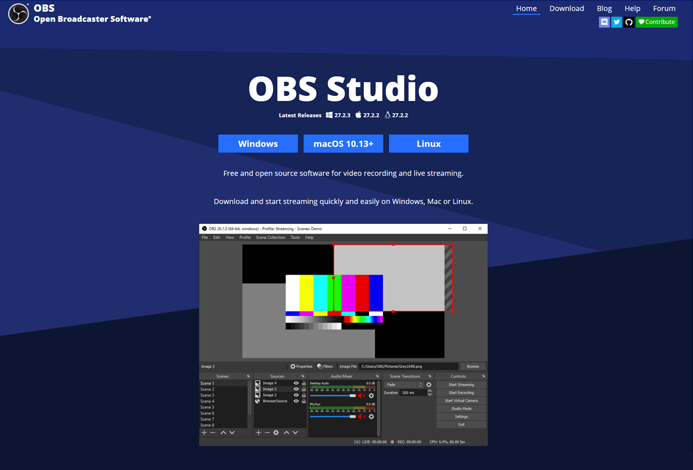This screenshot has width=693, height=470.
Task: Open source properties gear in Sources footer
Action: point(276,432)
